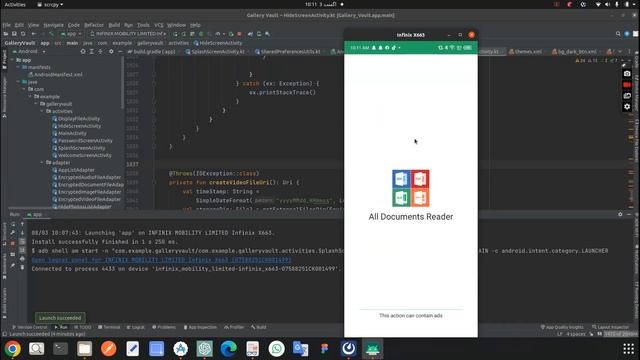640x360 pixels.
Task: Click the open-file toolbar icon
Action: point(6,34)
